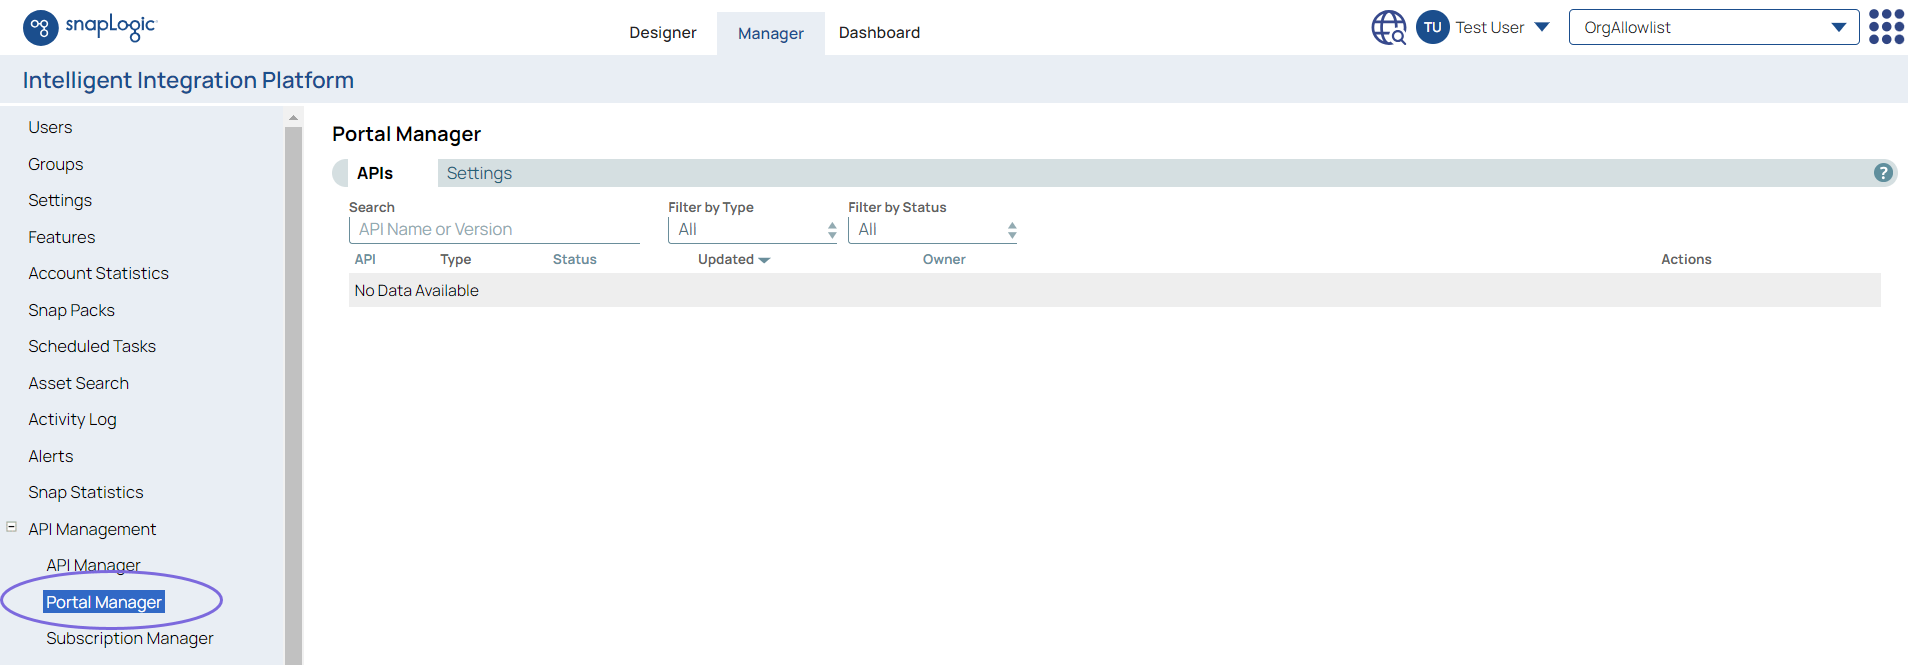Open API Manager in the sidebar
1908x665 pixels.
tap(93, 565)
